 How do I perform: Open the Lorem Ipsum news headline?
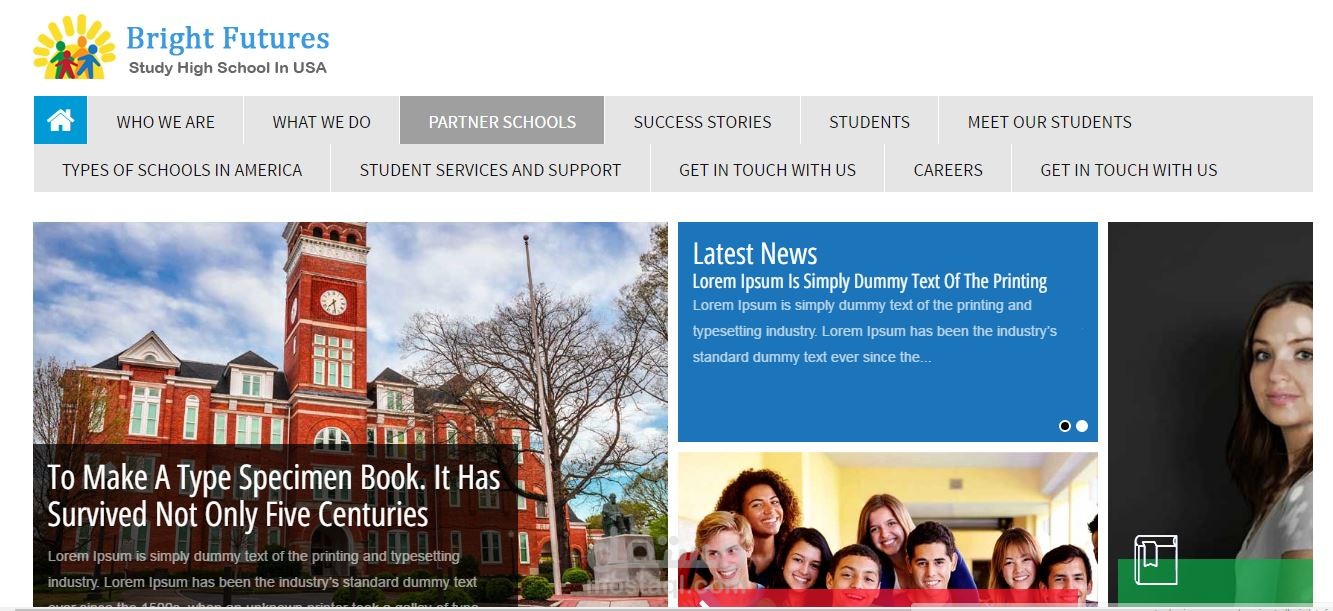pos(870,281)
